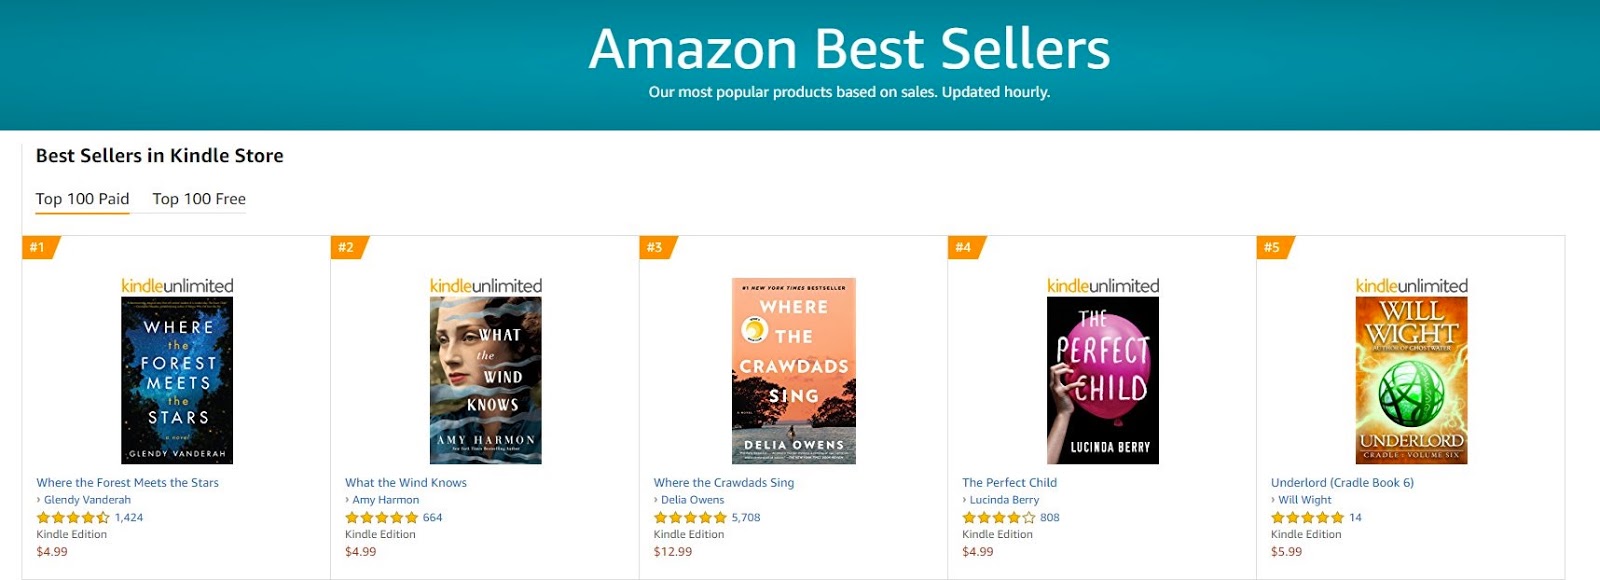Click the stars under What the Wind Knows
Screen dimensions: 1600x580
(381, 518)
